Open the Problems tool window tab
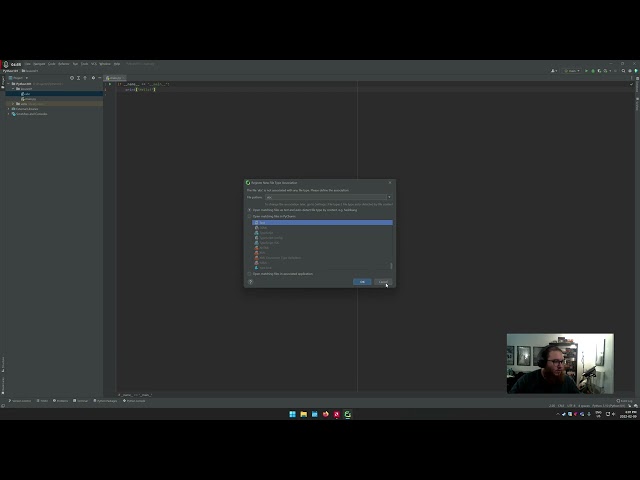The height and width of the screenshot is (480, 640). 60,401
